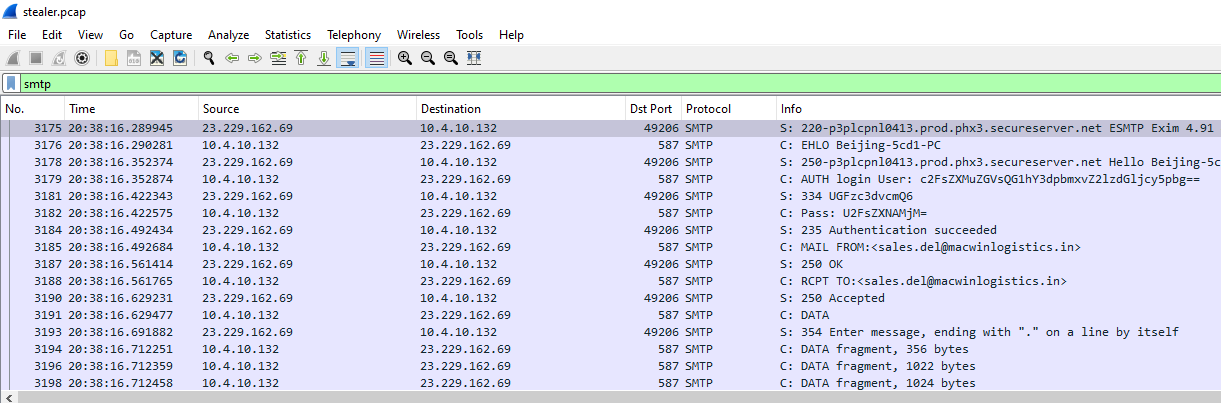This screenshot has width=1221, height=403.
Task: Reload the capture file
Action: point(180,58)
